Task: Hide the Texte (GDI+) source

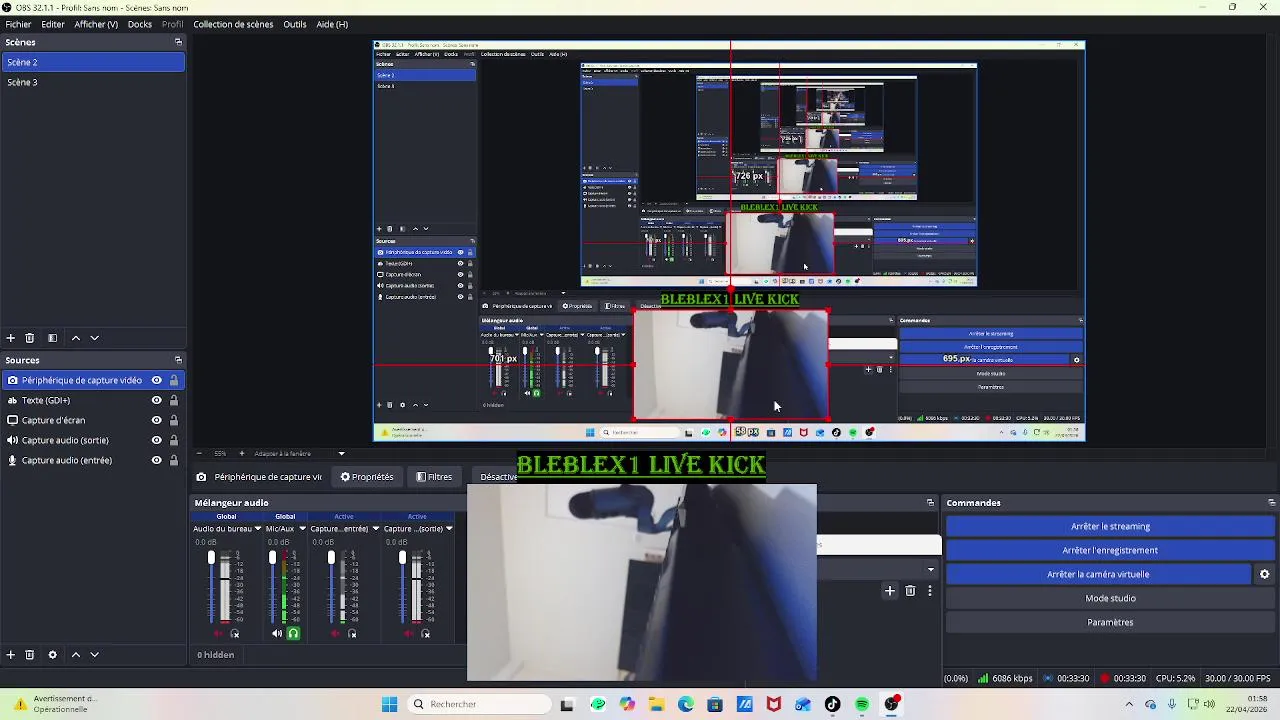Action: click(x=156, y=400)
